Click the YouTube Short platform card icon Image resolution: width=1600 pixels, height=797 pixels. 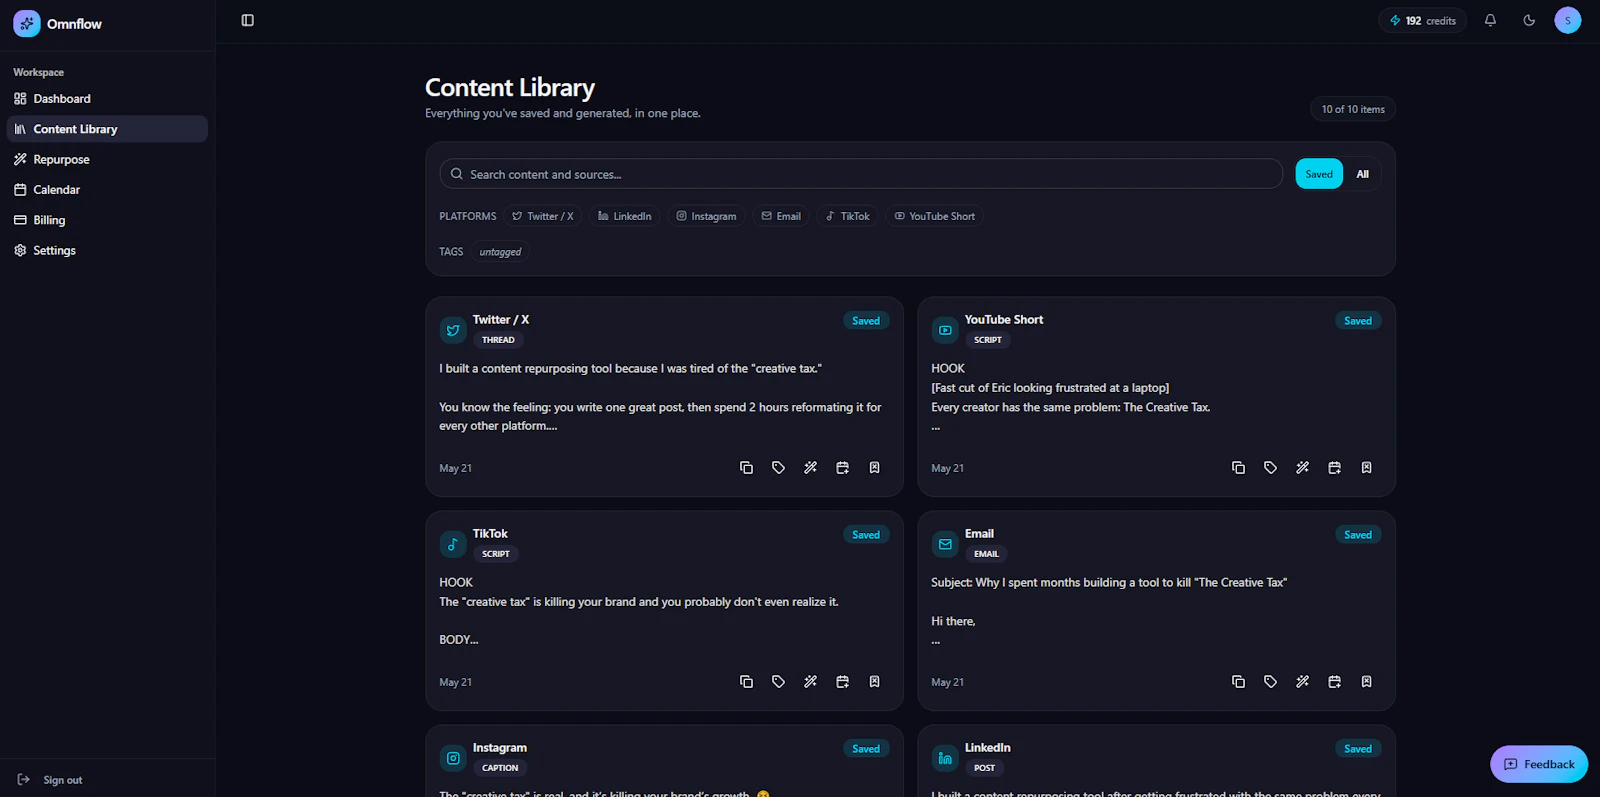945,330
